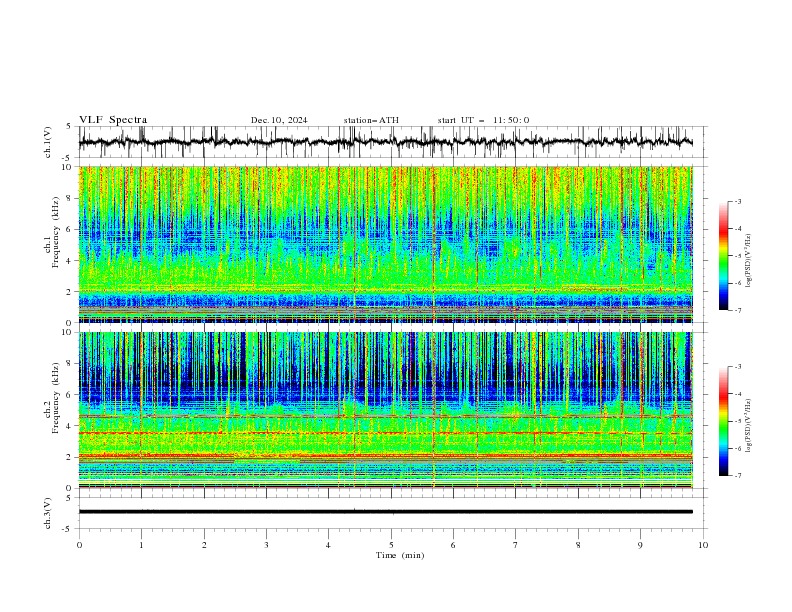Select the date "Dec. 10, 2024"
This screenshot has width=792, height=612.
pyautogui.click(x=279, y=120)
